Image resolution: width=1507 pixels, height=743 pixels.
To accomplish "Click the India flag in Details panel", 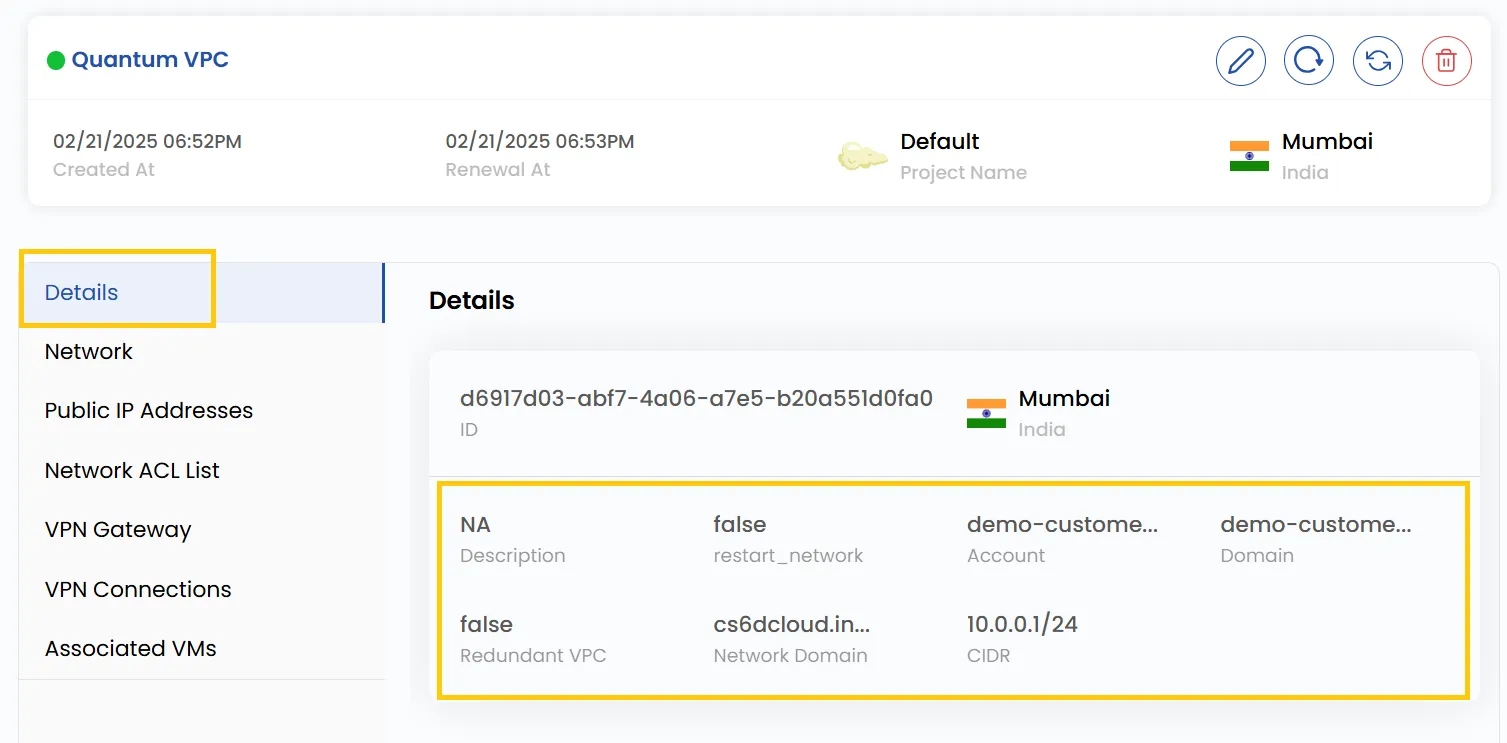I will pos(986,413).
